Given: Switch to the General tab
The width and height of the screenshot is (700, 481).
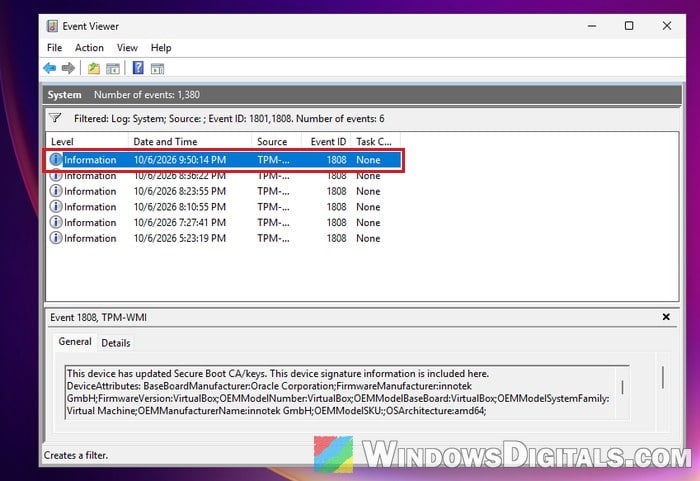Looking at the screenshot, I should coord(75,342).
